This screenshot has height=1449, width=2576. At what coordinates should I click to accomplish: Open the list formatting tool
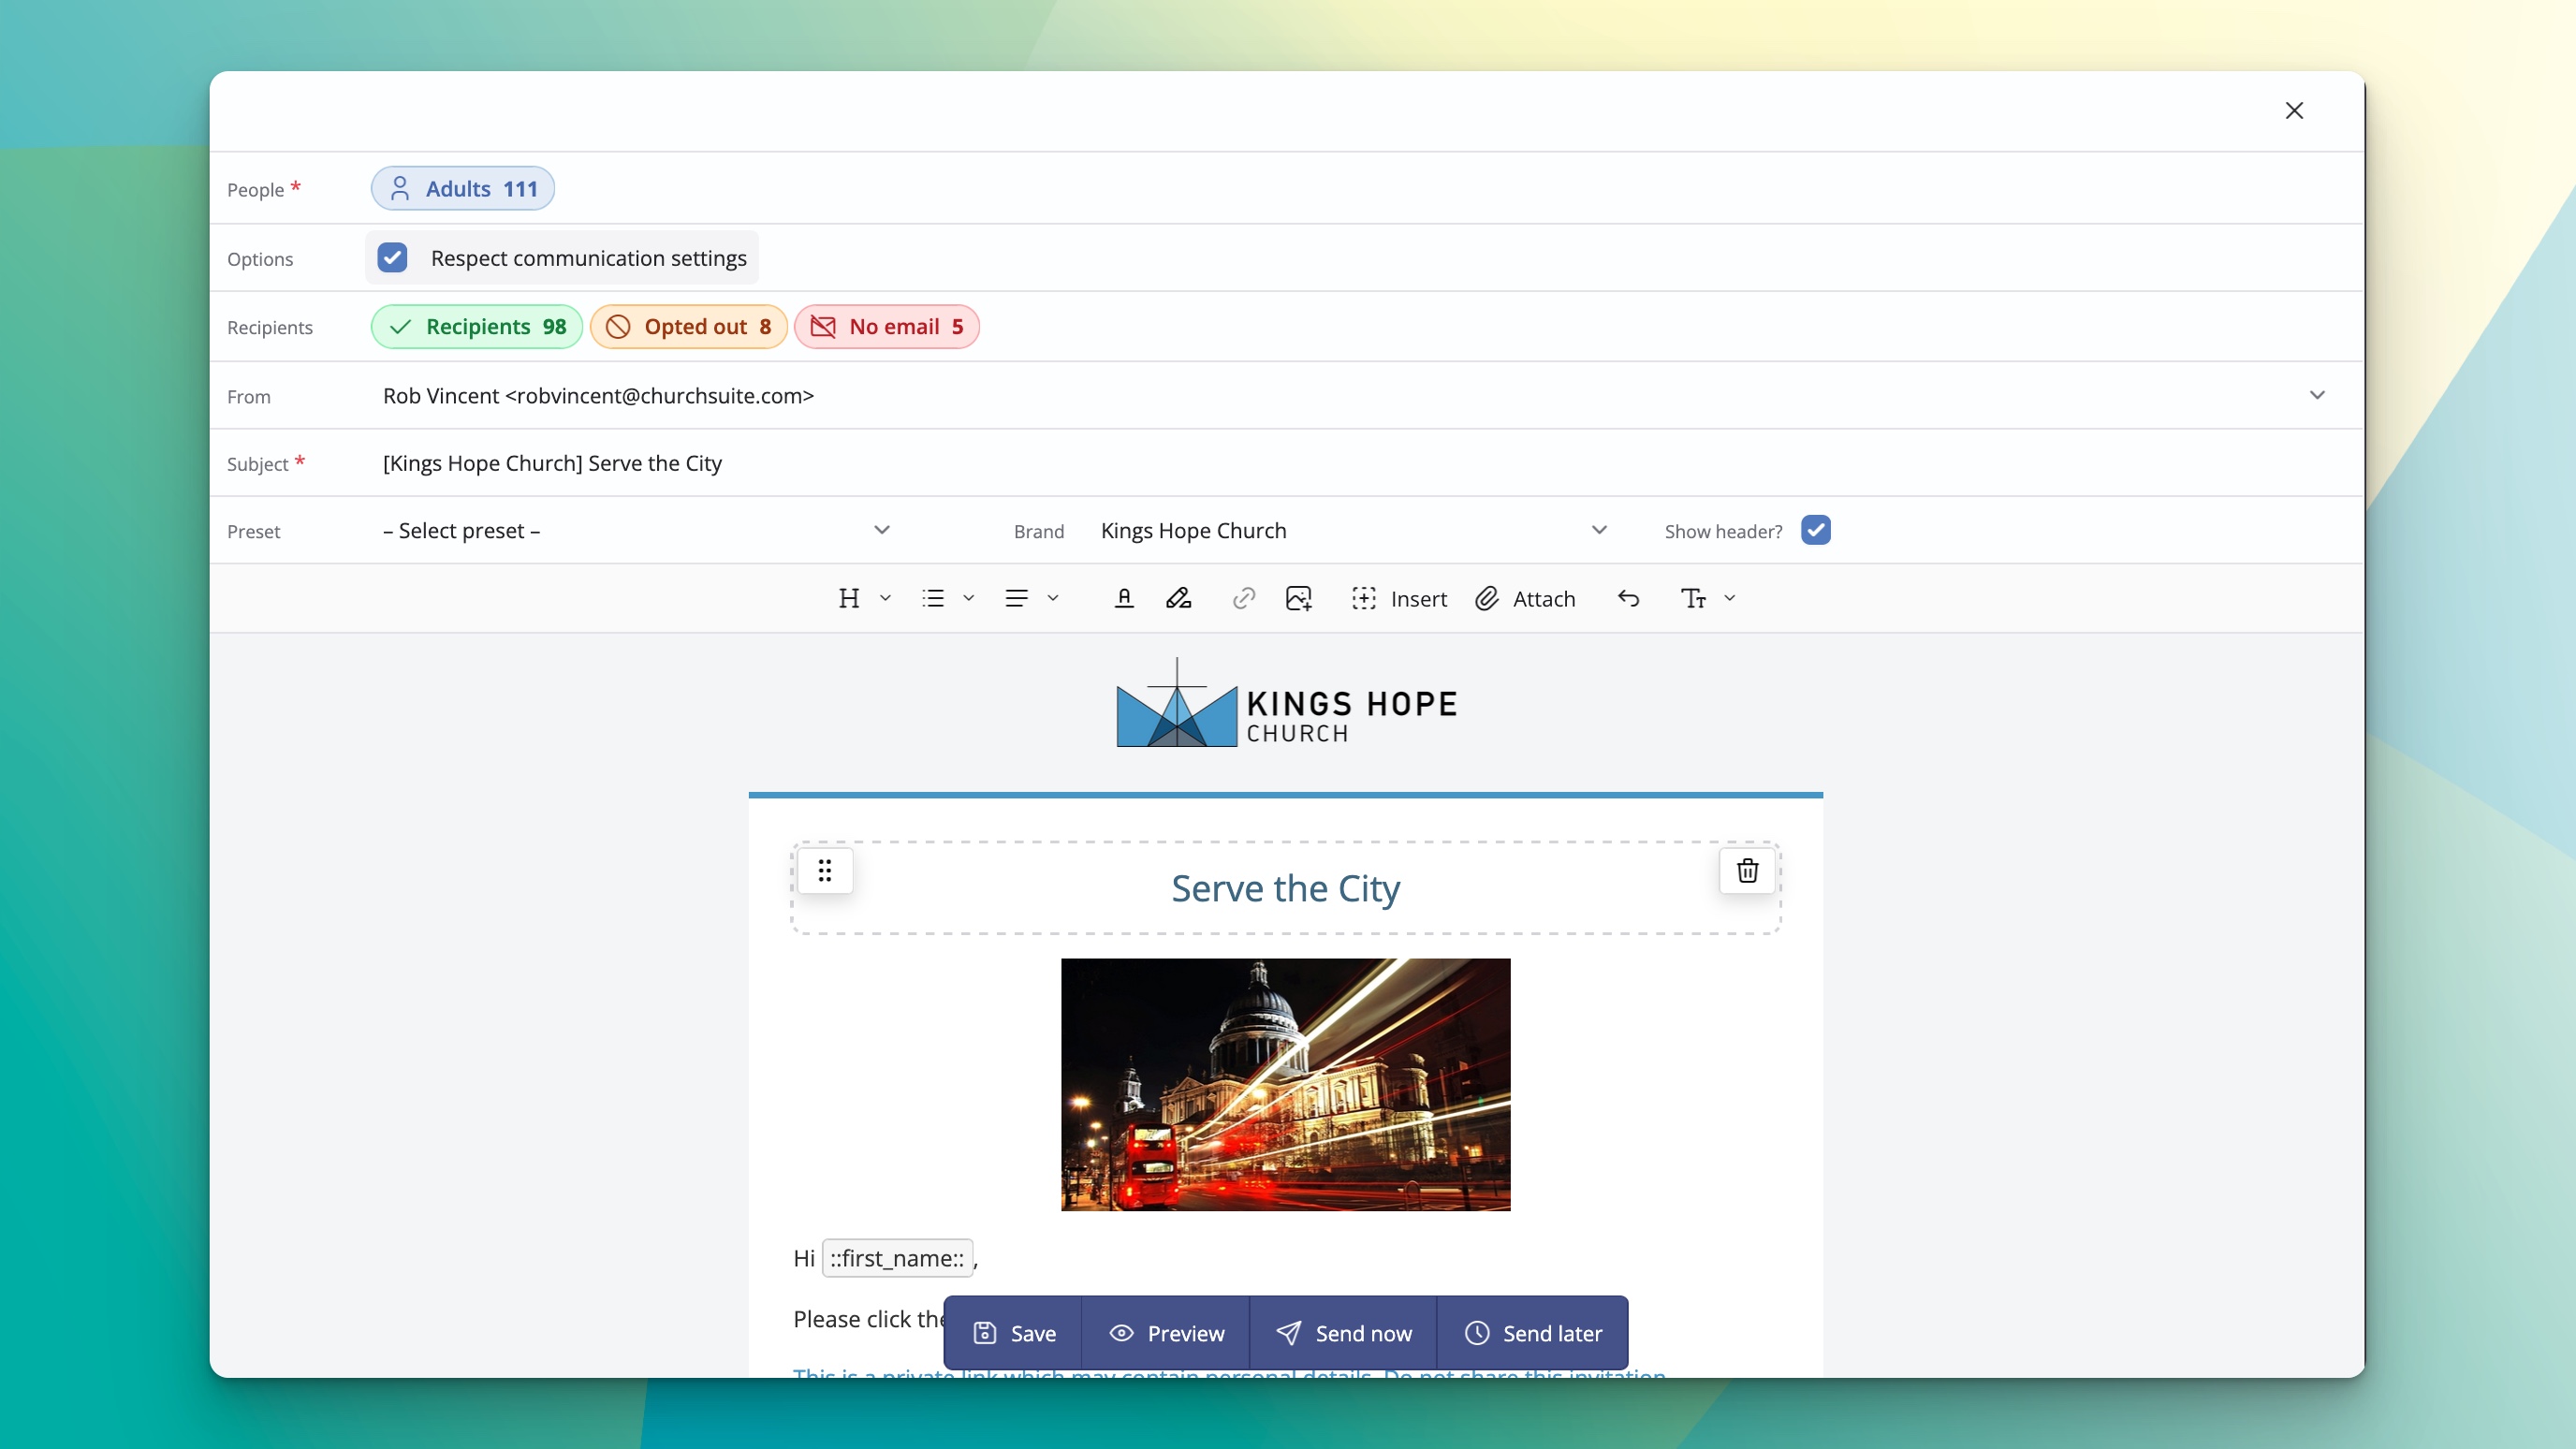[x=933, y=598]
